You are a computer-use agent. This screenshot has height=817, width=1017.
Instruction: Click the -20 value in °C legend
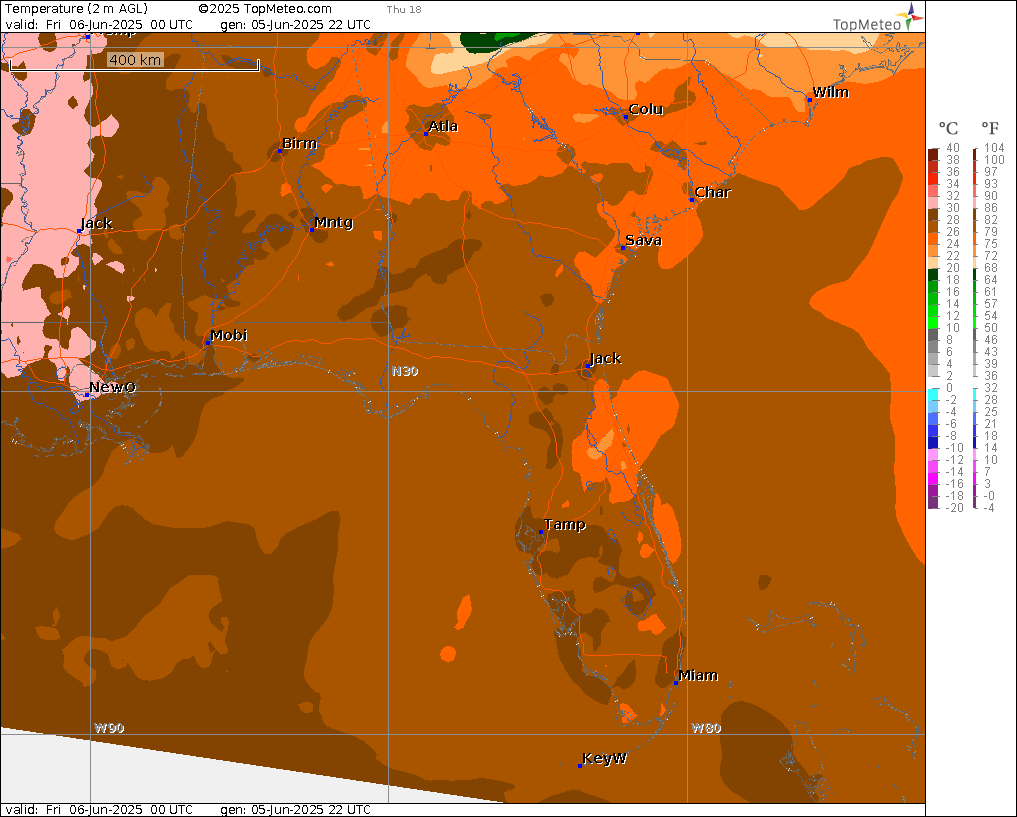coord(953,508)
